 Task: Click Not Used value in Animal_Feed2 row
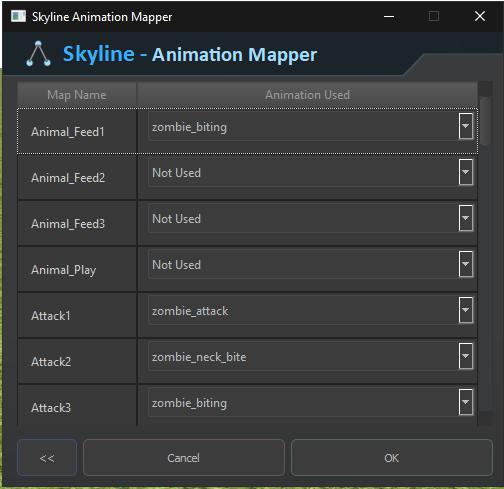[x=176, y=173]
